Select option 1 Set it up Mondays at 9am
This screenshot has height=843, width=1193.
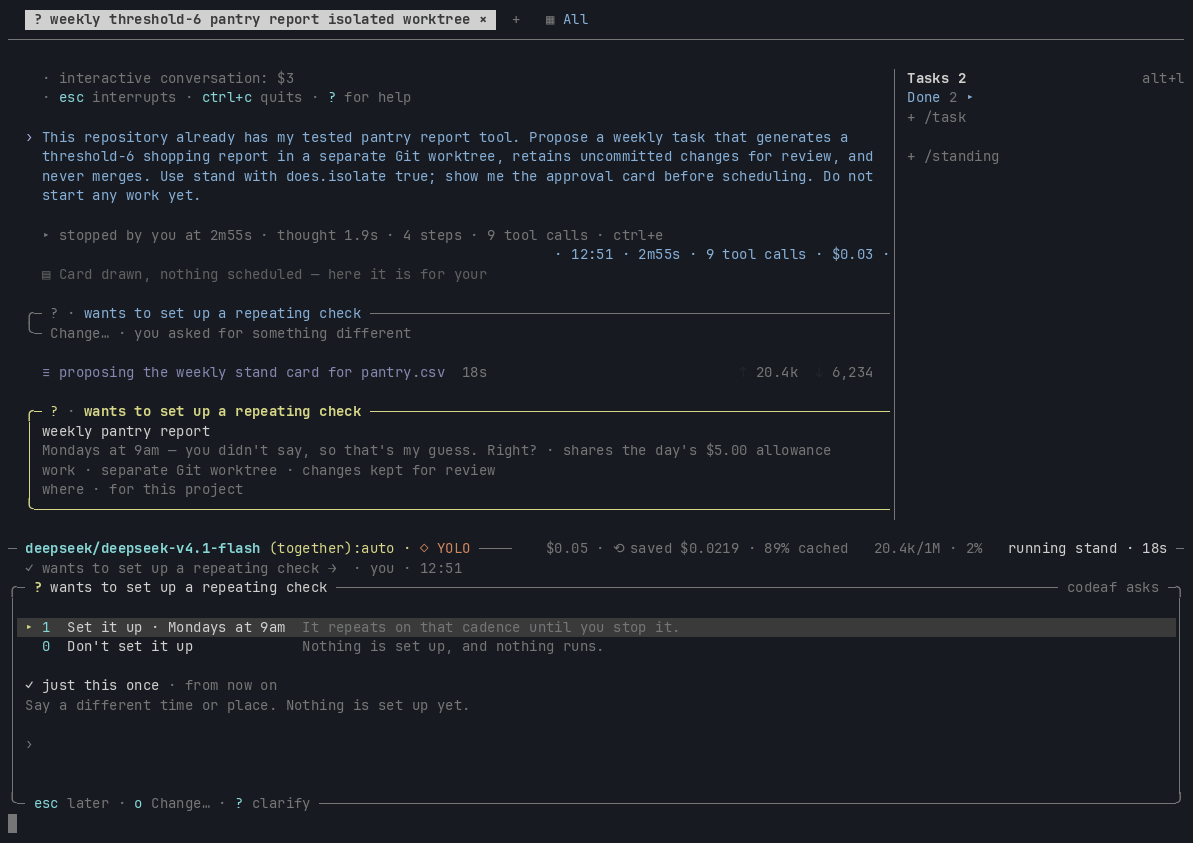596,628
